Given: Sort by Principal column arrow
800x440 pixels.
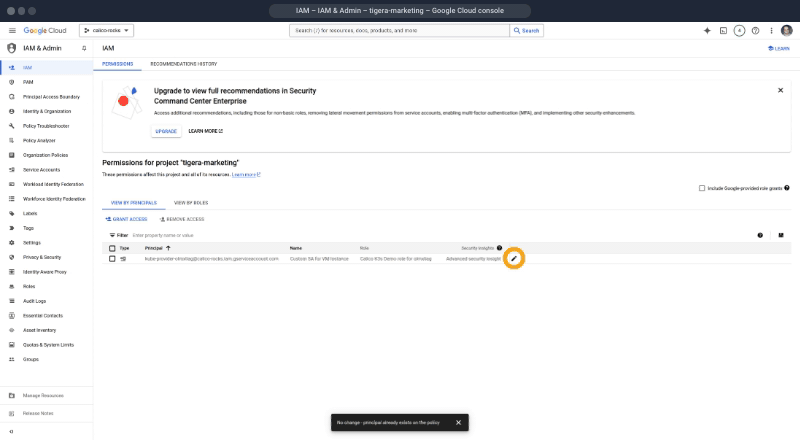Looking at the screenshot, I should tap(168, 248).
